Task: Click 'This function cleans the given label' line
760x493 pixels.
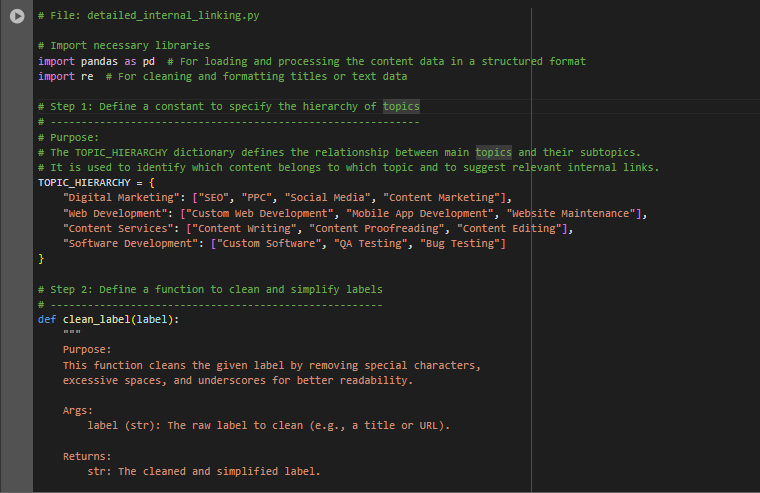Action: pyautogui.click(x=271, y=366)
